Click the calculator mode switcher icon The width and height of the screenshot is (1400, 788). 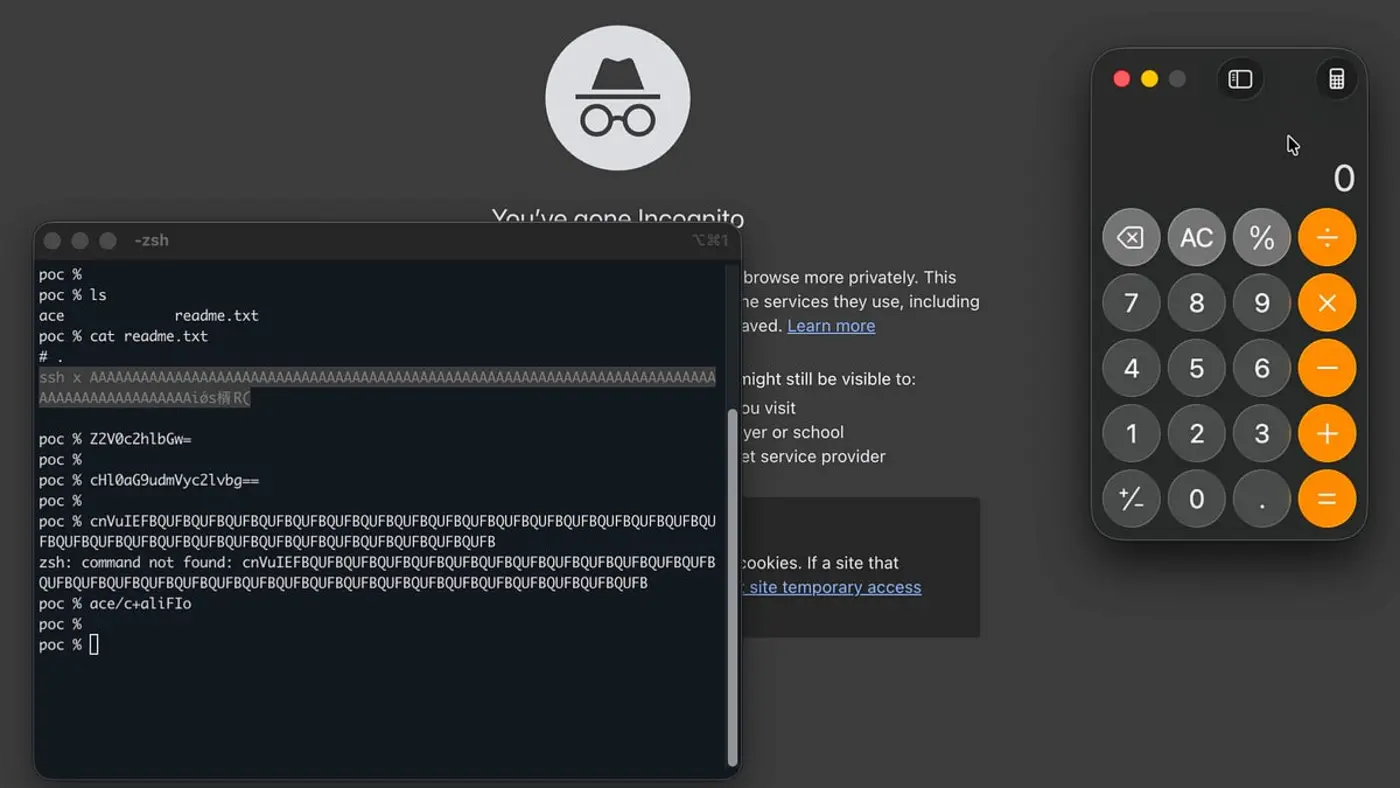point(1337,78)
